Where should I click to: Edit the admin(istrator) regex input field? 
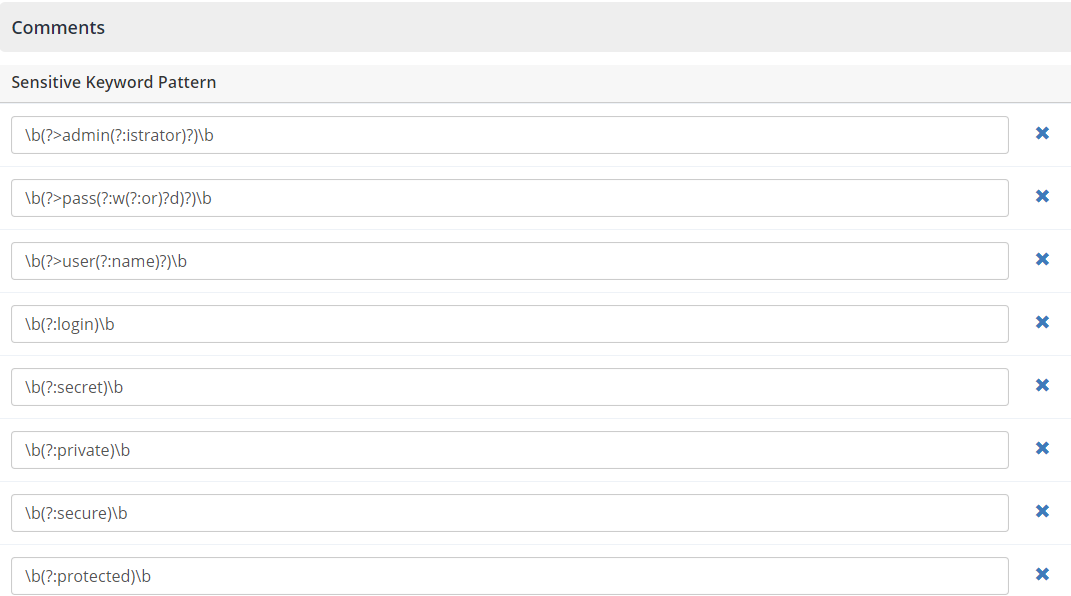[x=510, y=134]
